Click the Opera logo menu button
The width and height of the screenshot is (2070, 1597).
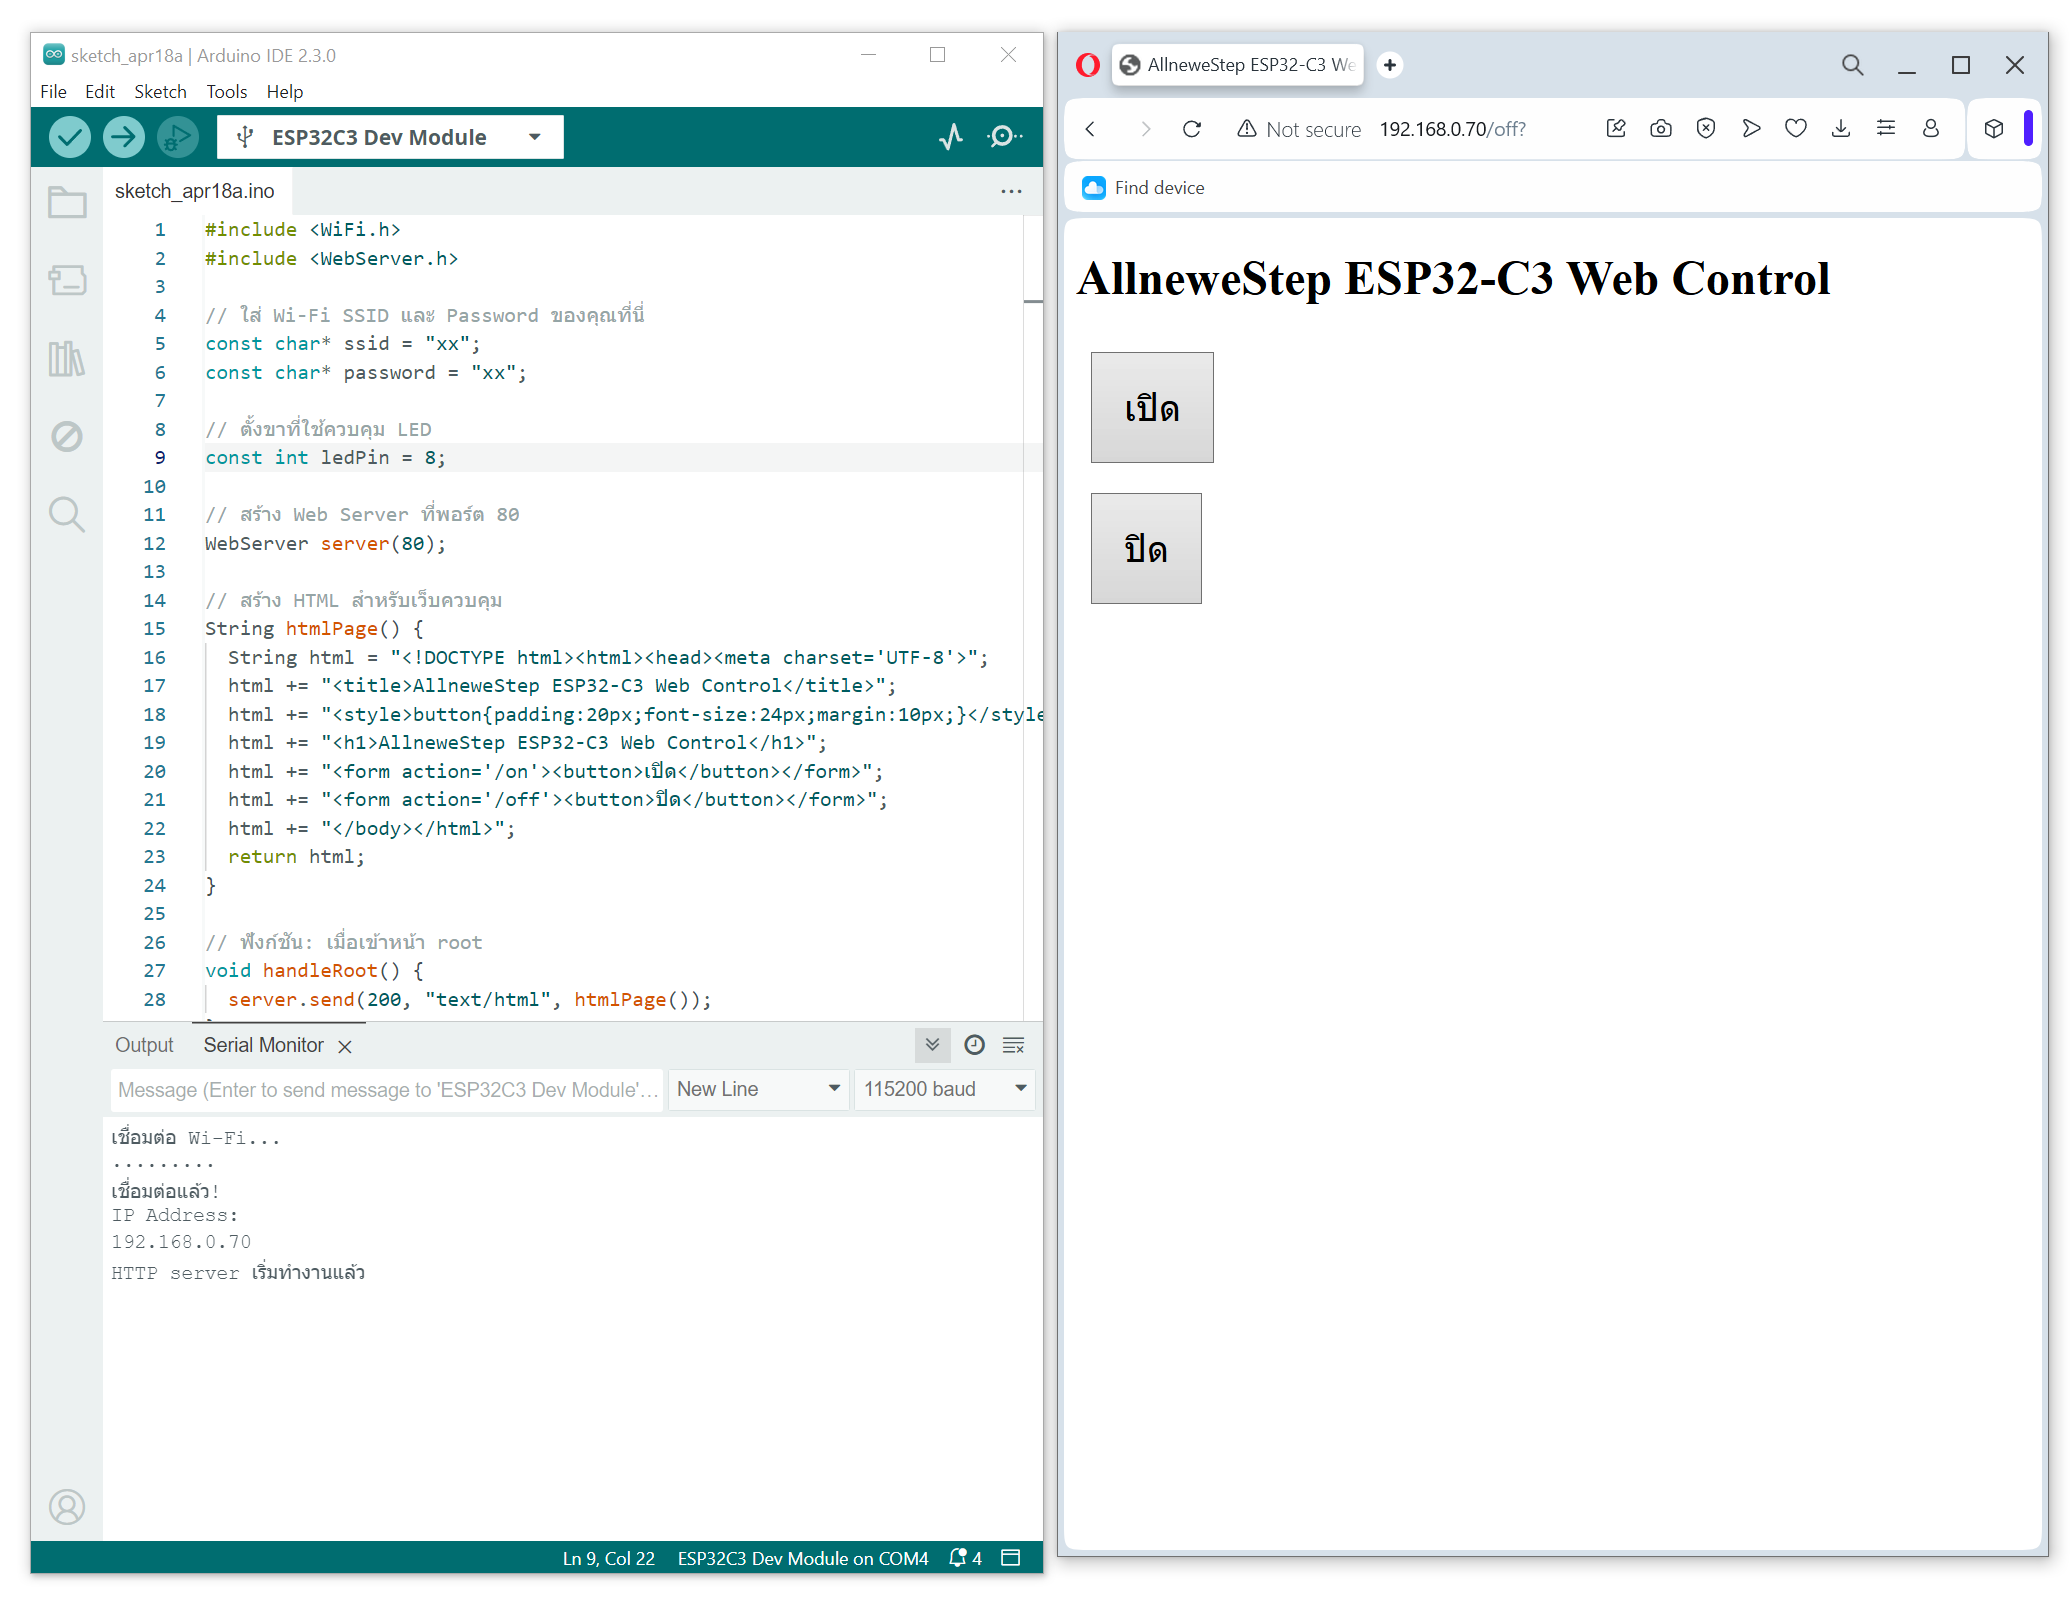pos(1088,65)
